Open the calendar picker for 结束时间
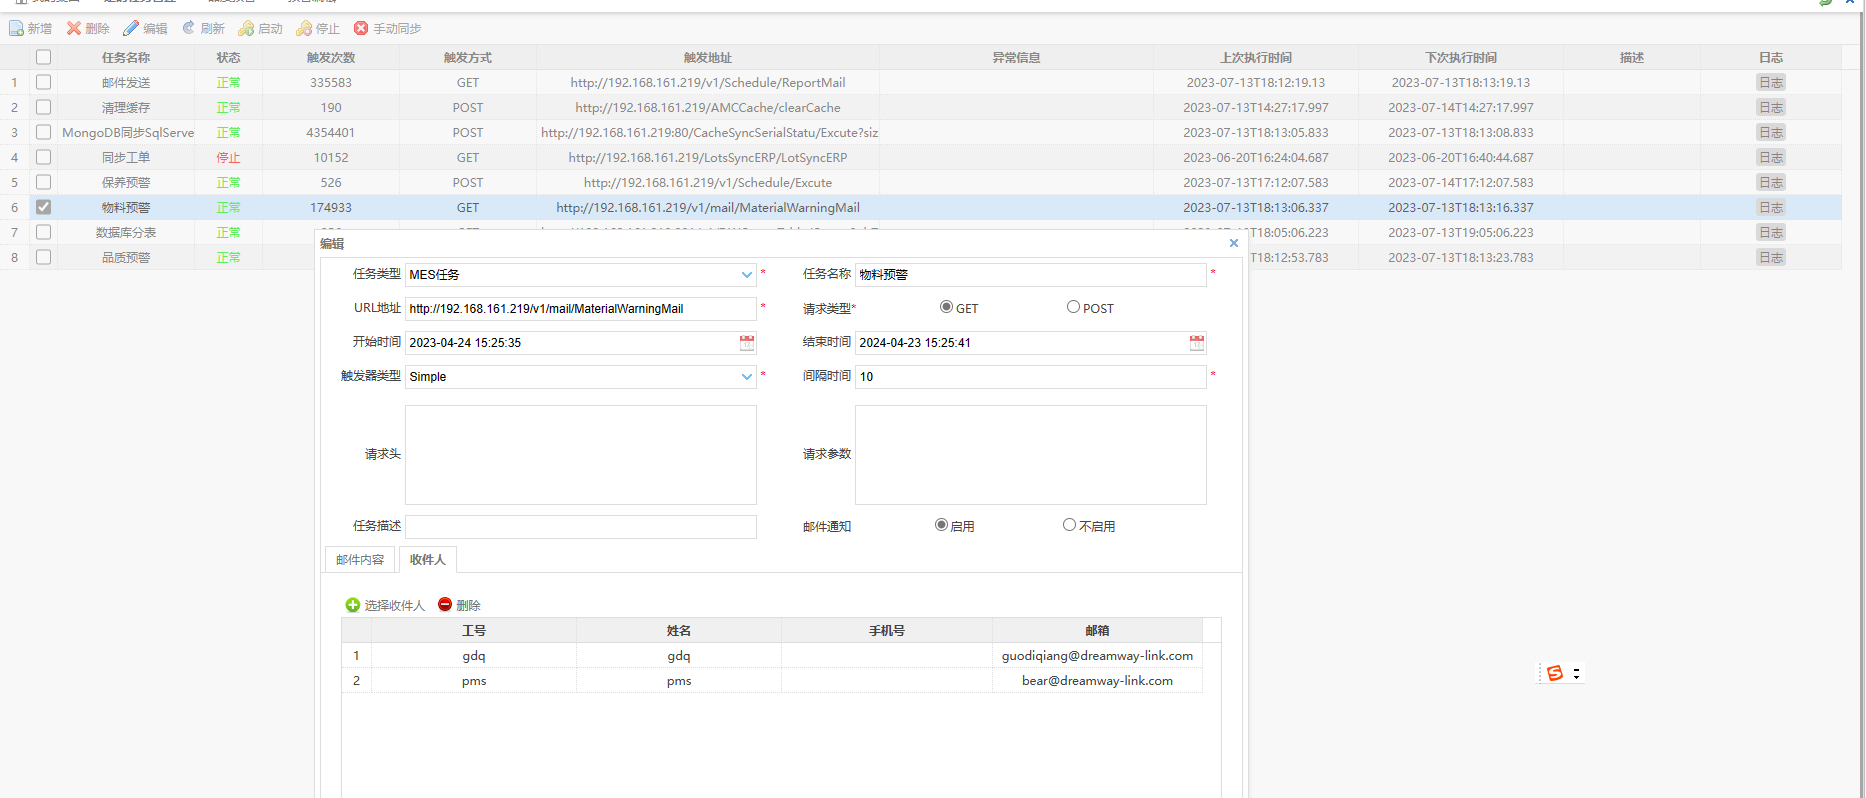The height and width of the screenshot is (798, 1866). 1197,343
